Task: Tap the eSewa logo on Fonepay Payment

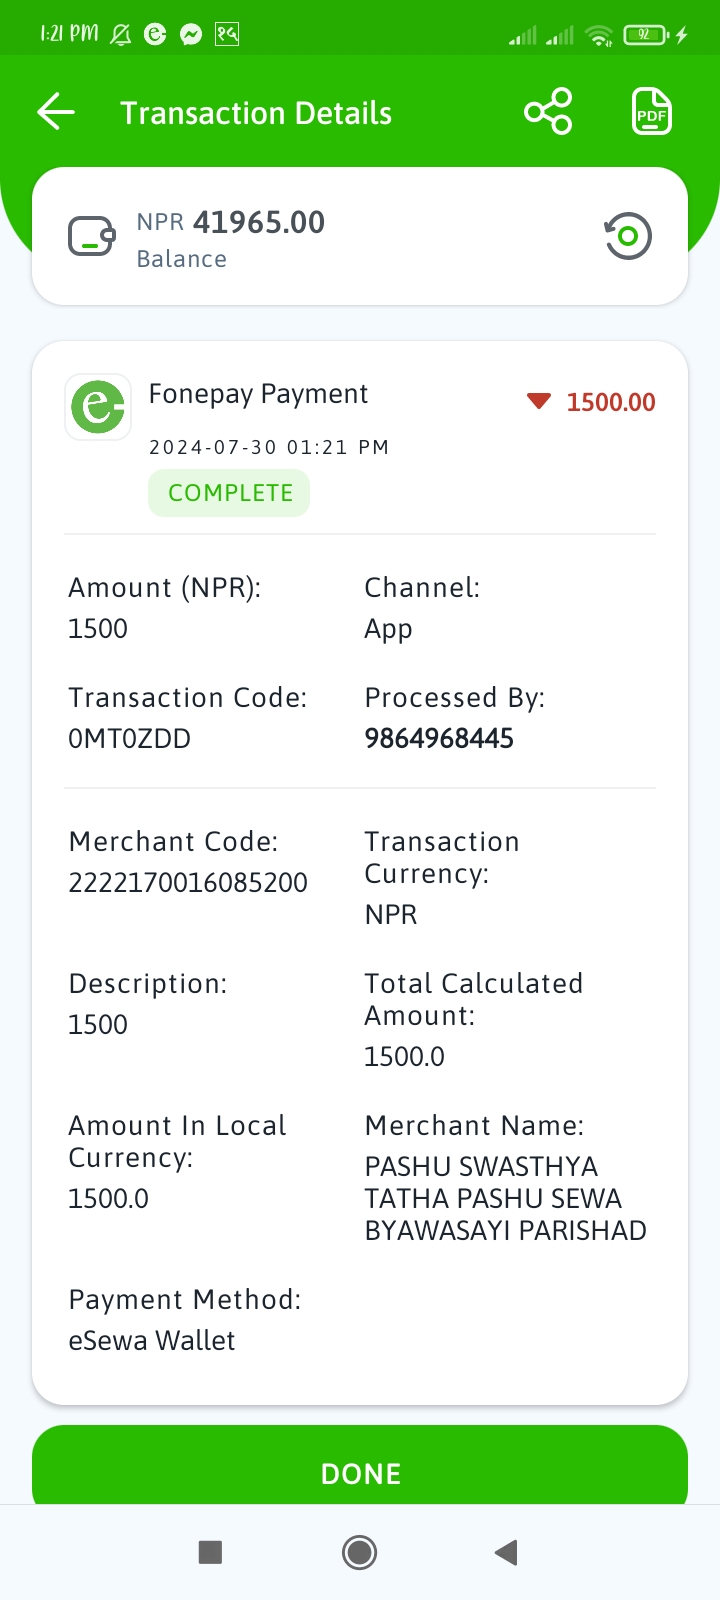Action: 98,407
